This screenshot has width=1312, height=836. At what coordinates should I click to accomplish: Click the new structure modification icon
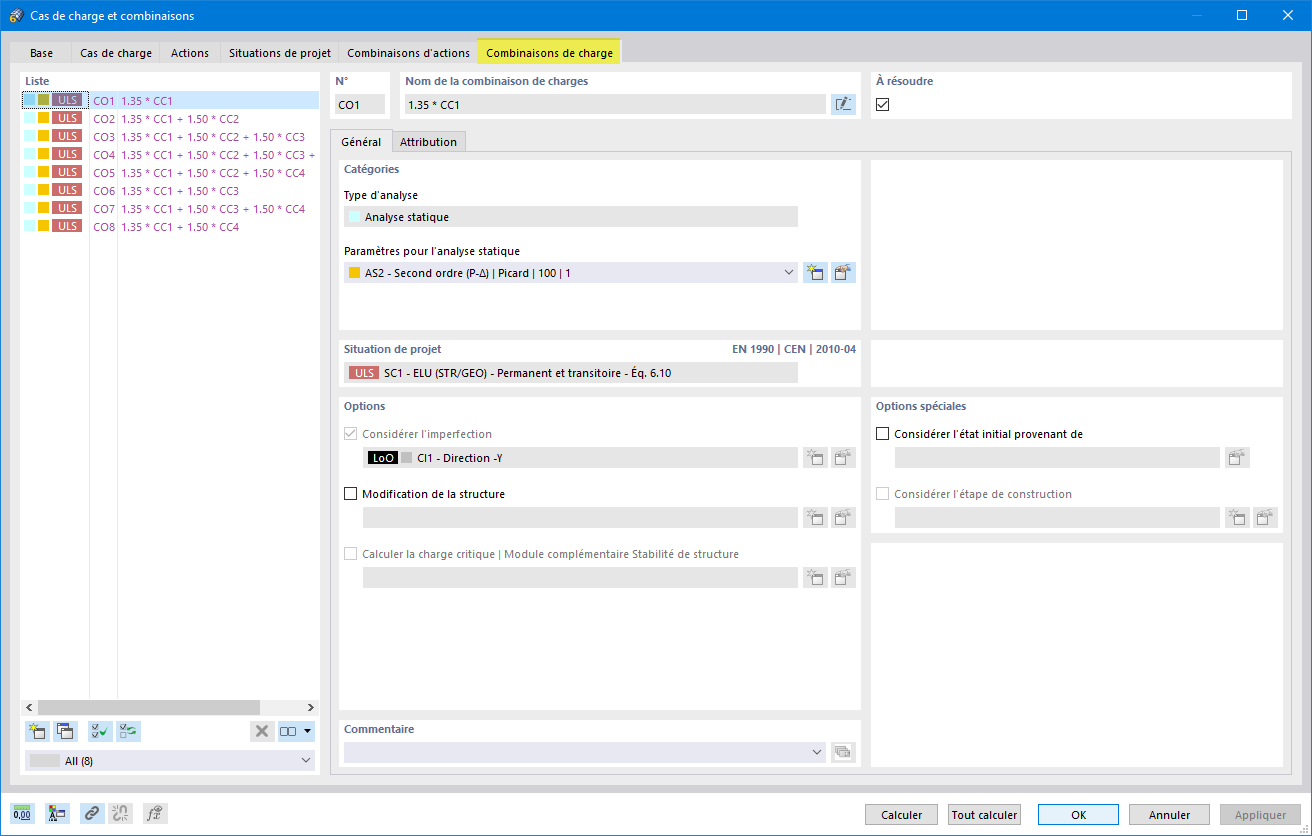[815, 517]
